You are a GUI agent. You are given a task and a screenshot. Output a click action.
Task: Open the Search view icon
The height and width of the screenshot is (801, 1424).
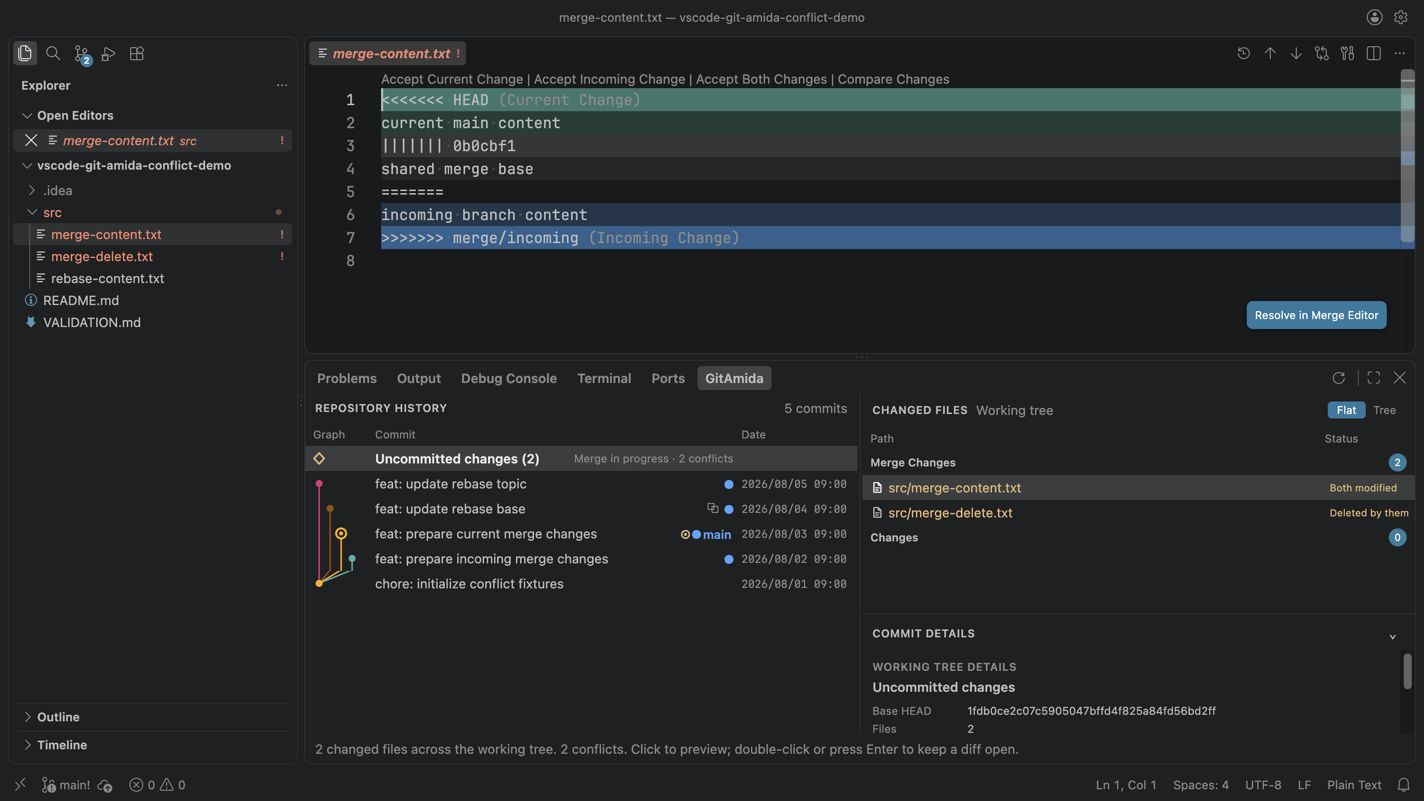click(53, 53)
